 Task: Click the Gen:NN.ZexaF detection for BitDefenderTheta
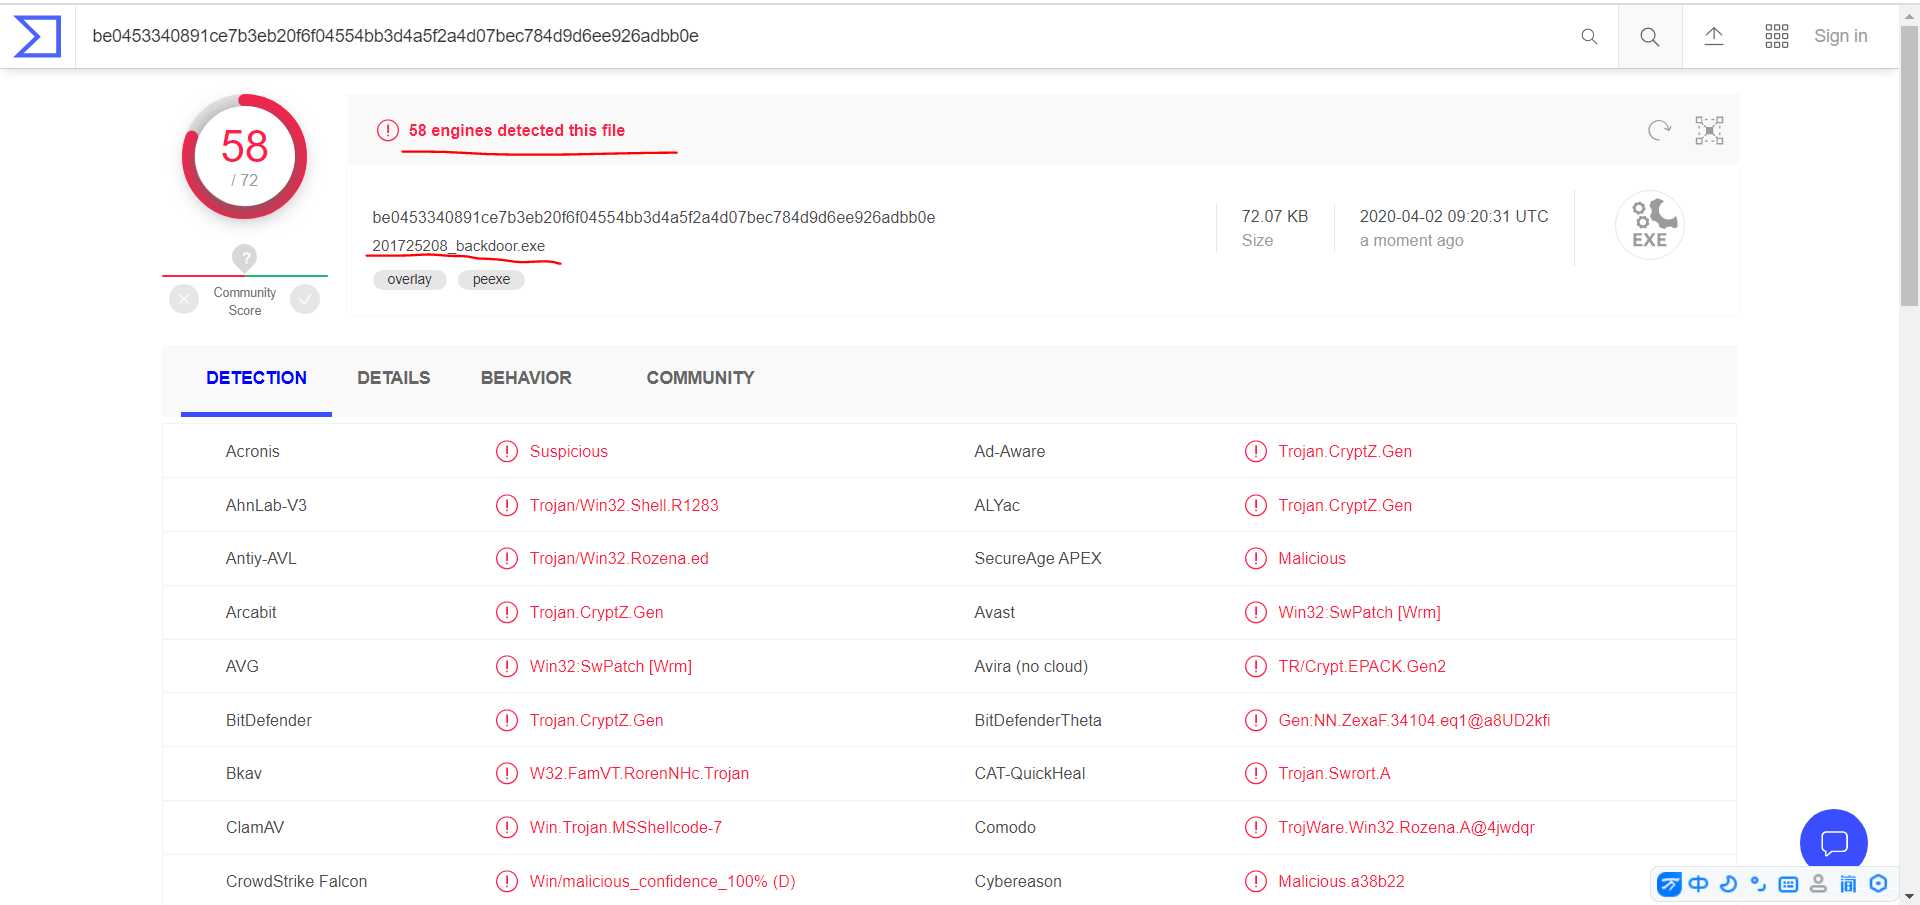(x=1414, y=721)
